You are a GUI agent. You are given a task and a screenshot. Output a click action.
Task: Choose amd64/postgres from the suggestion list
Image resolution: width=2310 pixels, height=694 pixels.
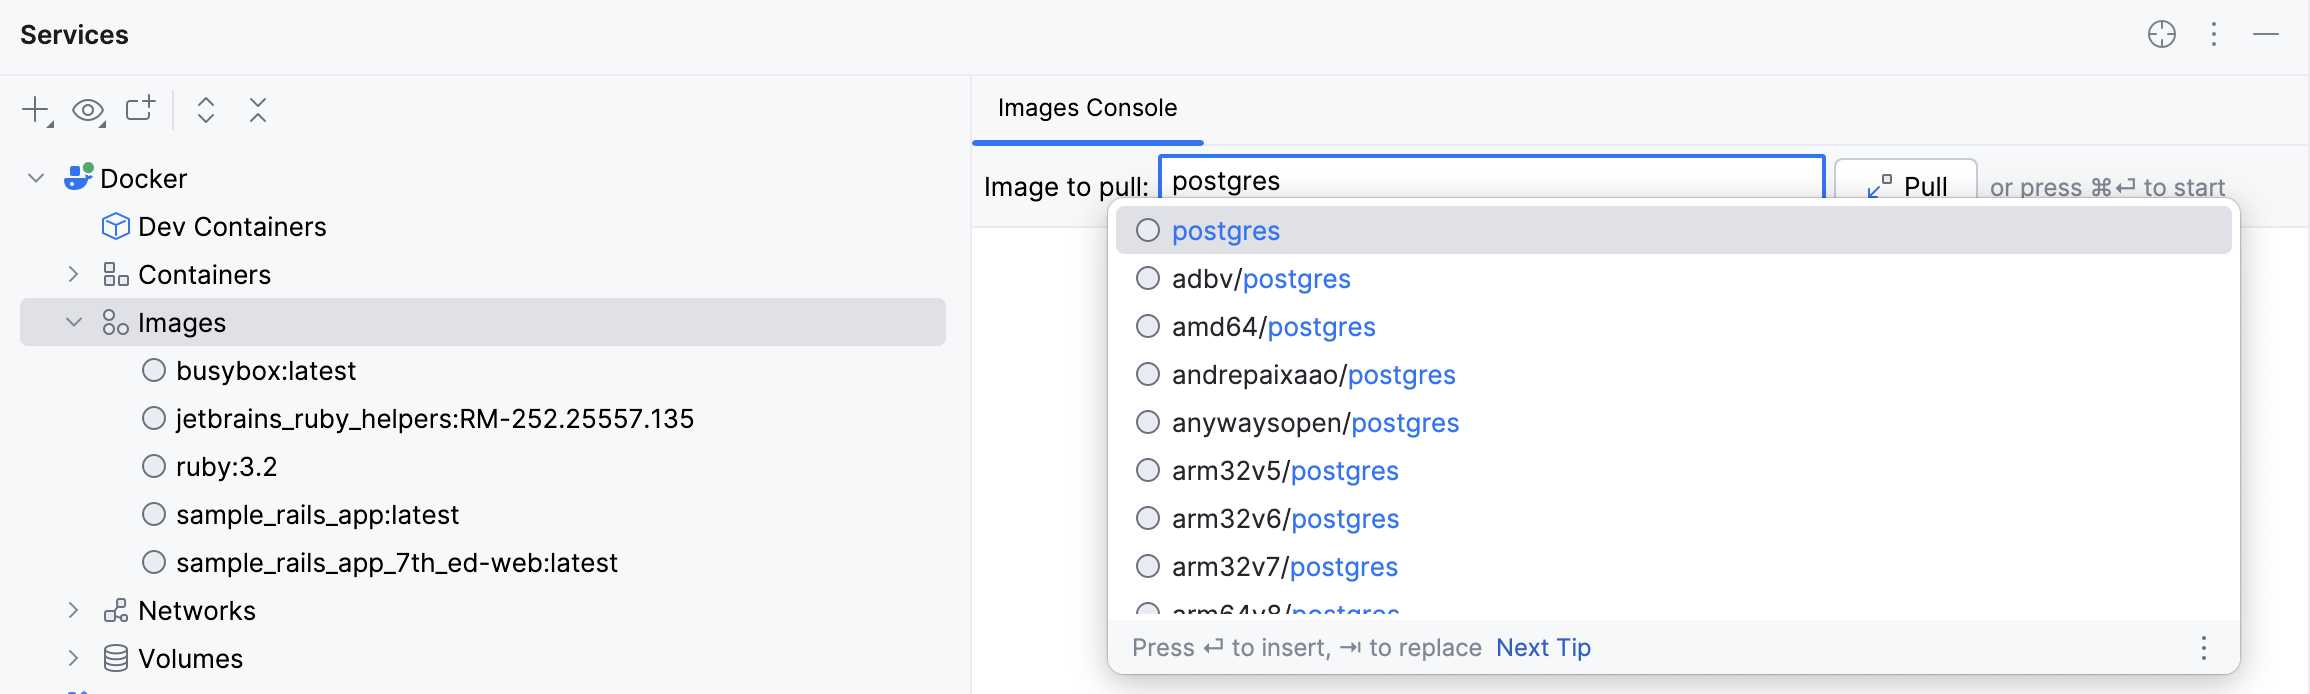[1273, 326]
